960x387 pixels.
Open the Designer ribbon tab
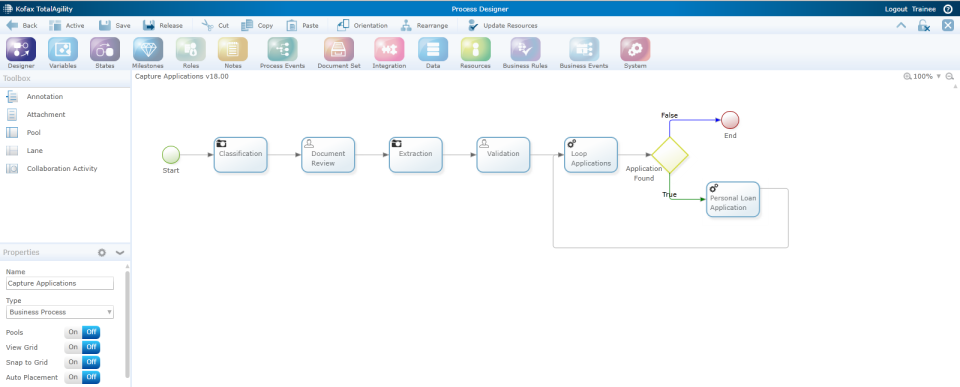click(21, 53)
